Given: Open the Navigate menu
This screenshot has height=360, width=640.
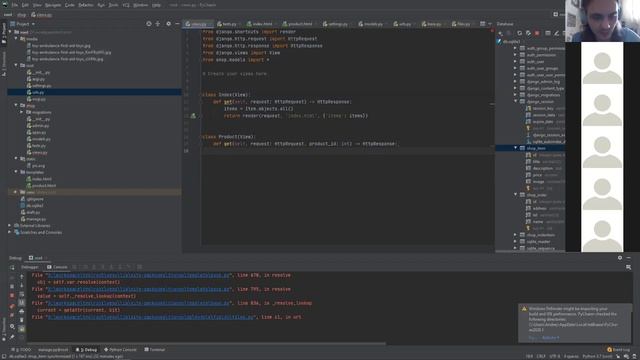Looking at the screenshot, I should point(53,5).
